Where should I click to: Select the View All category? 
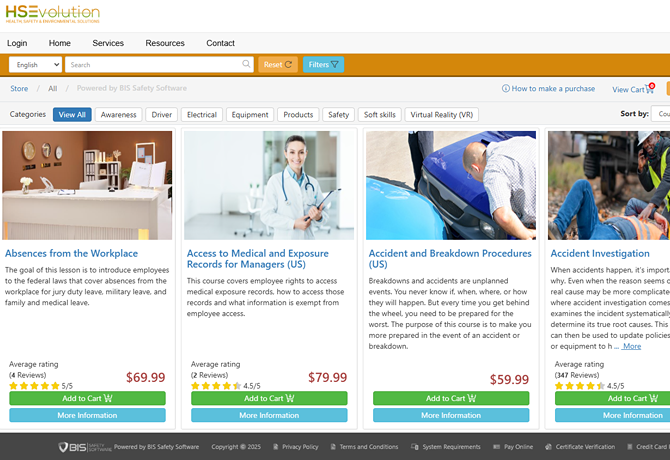click(x=72, y=114)
